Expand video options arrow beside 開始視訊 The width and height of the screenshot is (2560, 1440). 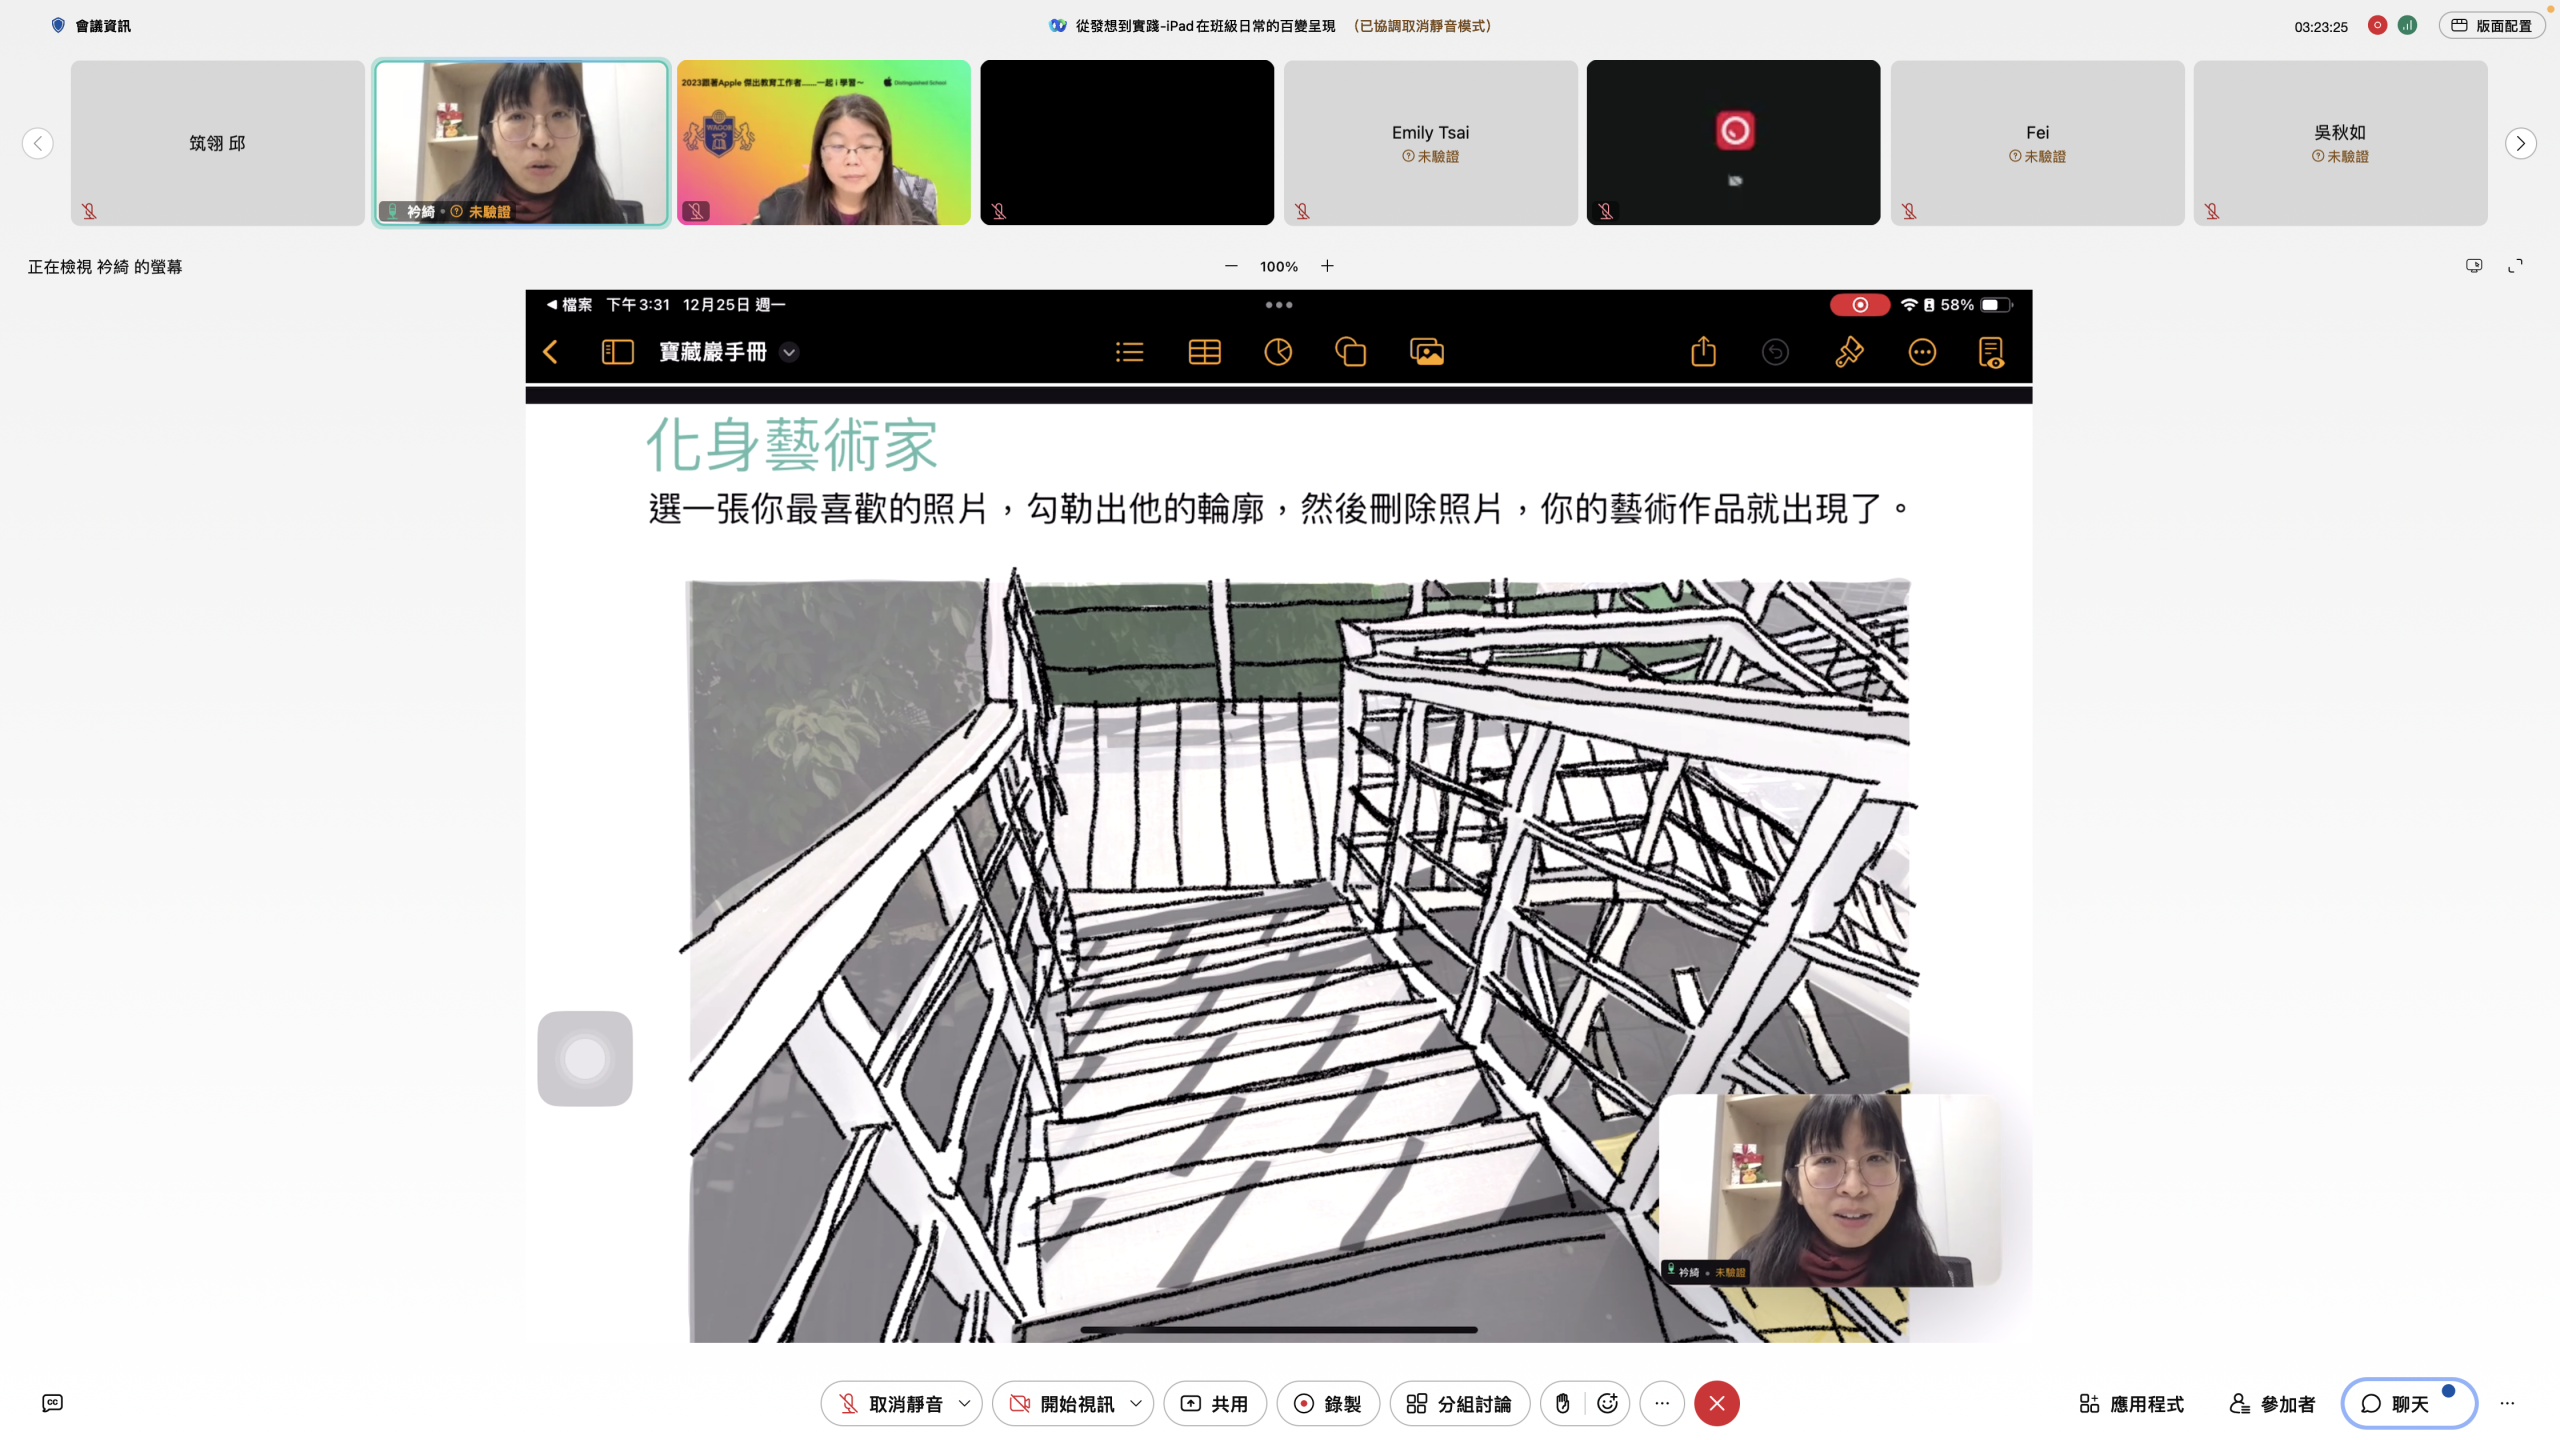coord(1136,1403)
